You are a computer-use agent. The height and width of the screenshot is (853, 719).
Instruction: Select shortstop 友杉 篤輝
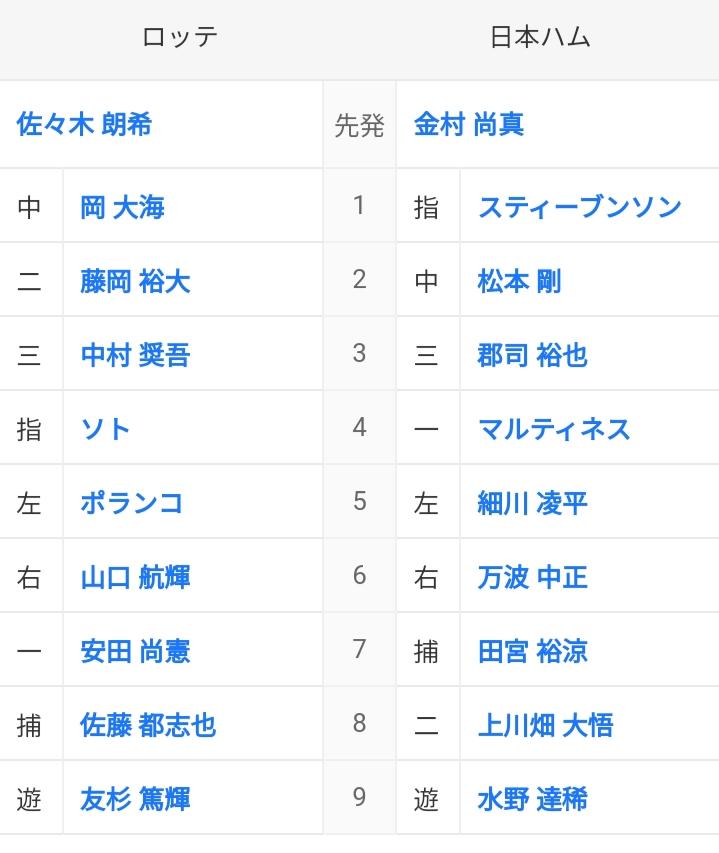click(x=135, y=799)
